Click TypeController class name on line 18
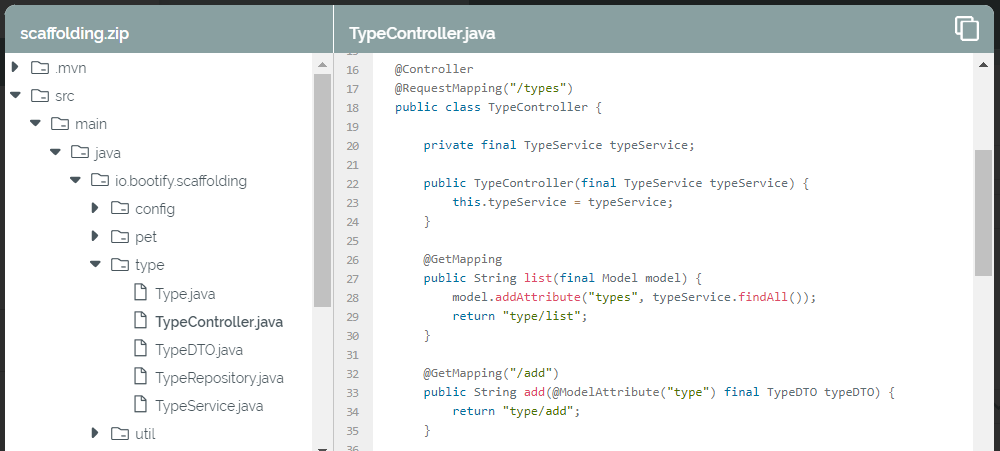The width and height of the screenshot is (1000, 451). tap(538, 107)
